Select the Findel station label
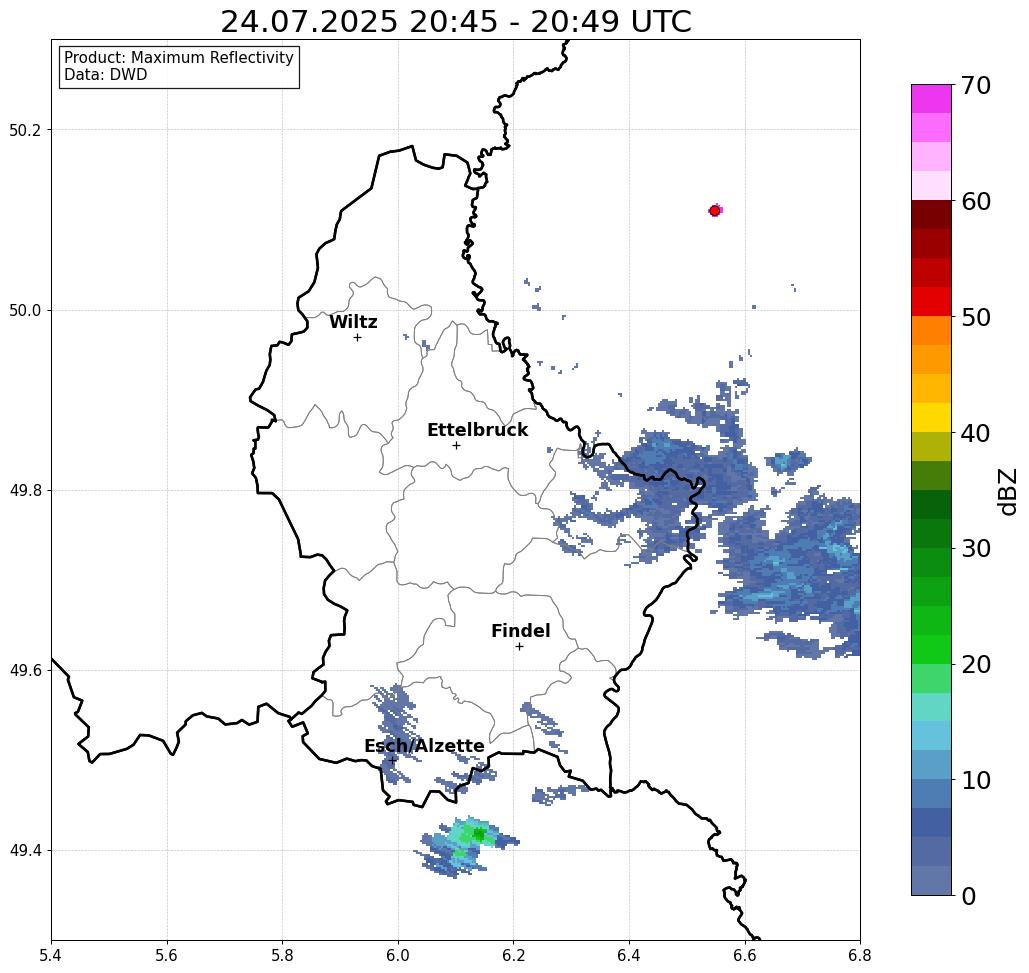 520,631
